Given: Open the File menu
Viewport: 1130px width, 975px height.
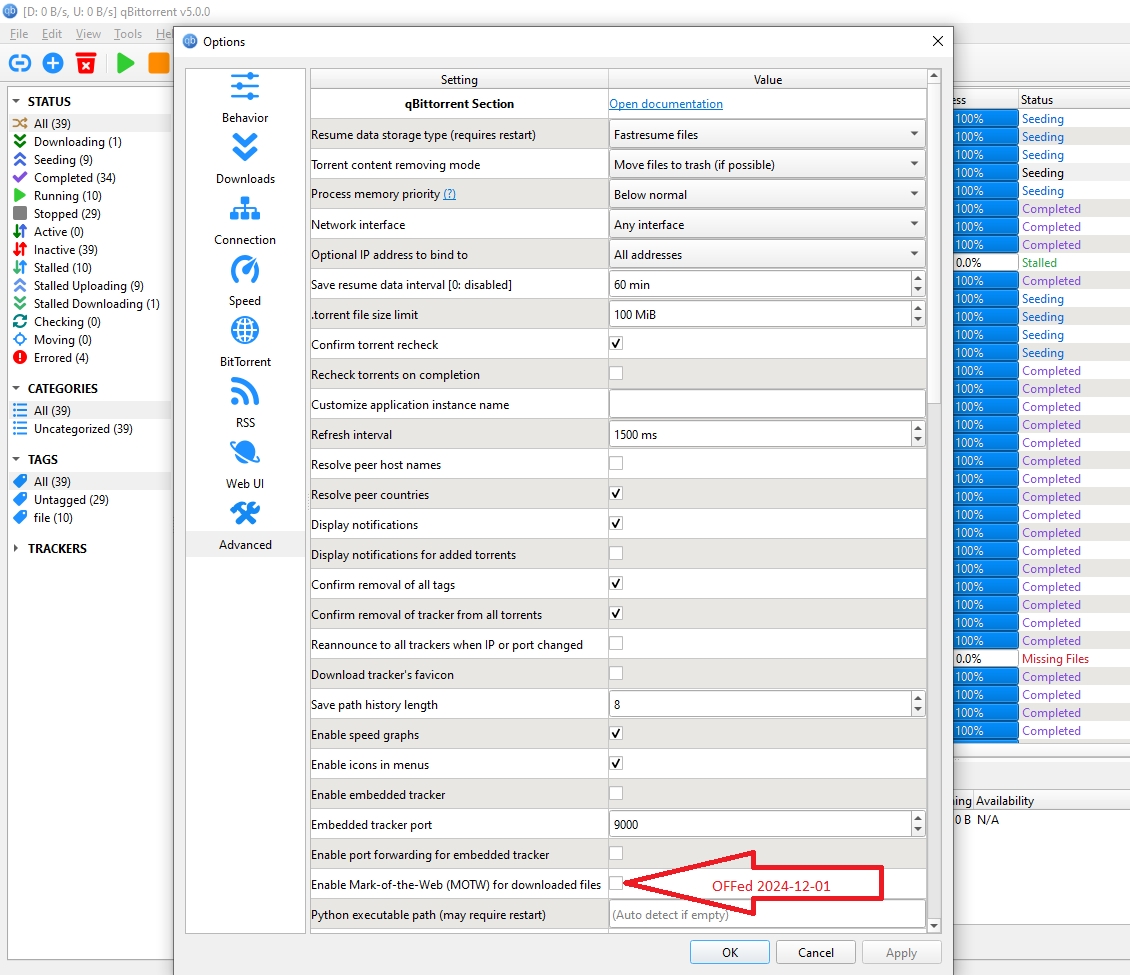Looking at the screenshot, I should point(19,34).
